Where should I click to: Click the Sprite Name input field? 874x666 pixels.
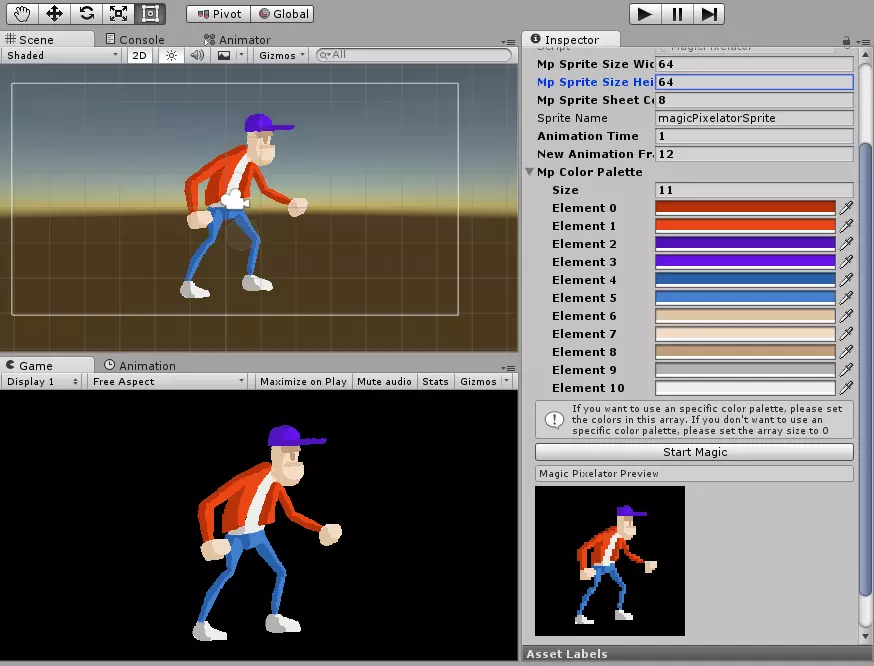(754, 118)
